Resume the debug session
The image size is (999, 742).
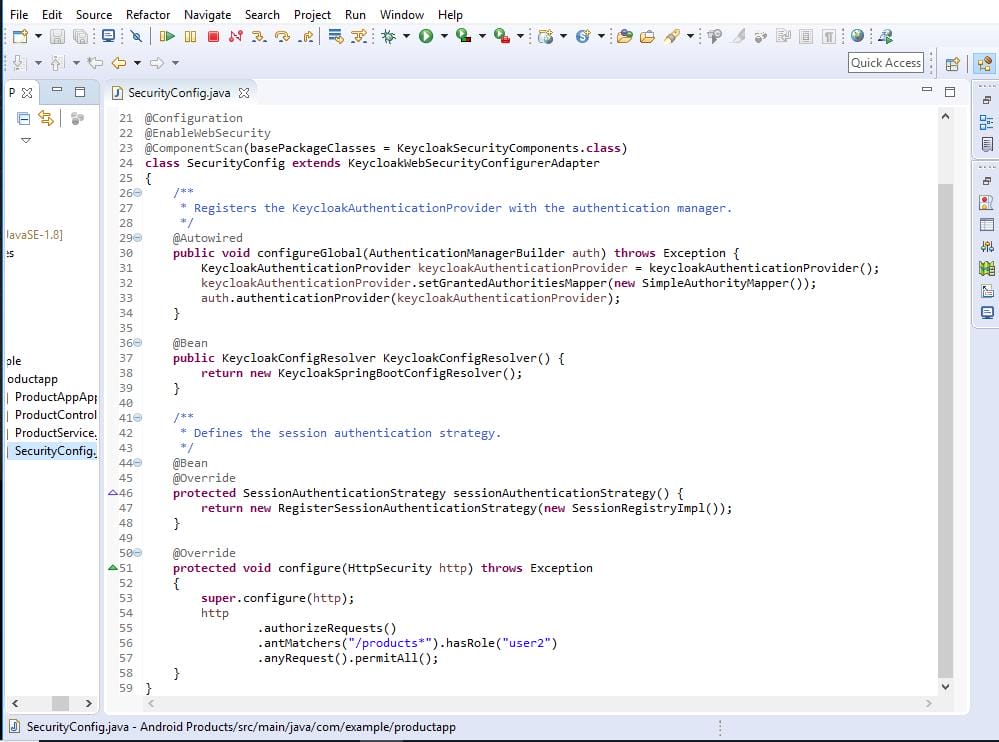click(166, 37)
